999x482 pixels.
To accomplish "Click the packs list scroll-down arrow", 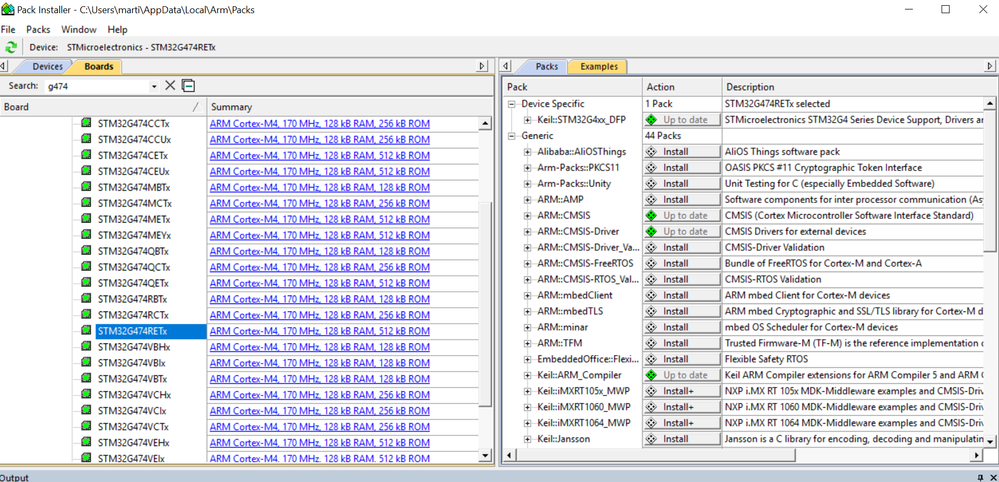I will point(990,441).
